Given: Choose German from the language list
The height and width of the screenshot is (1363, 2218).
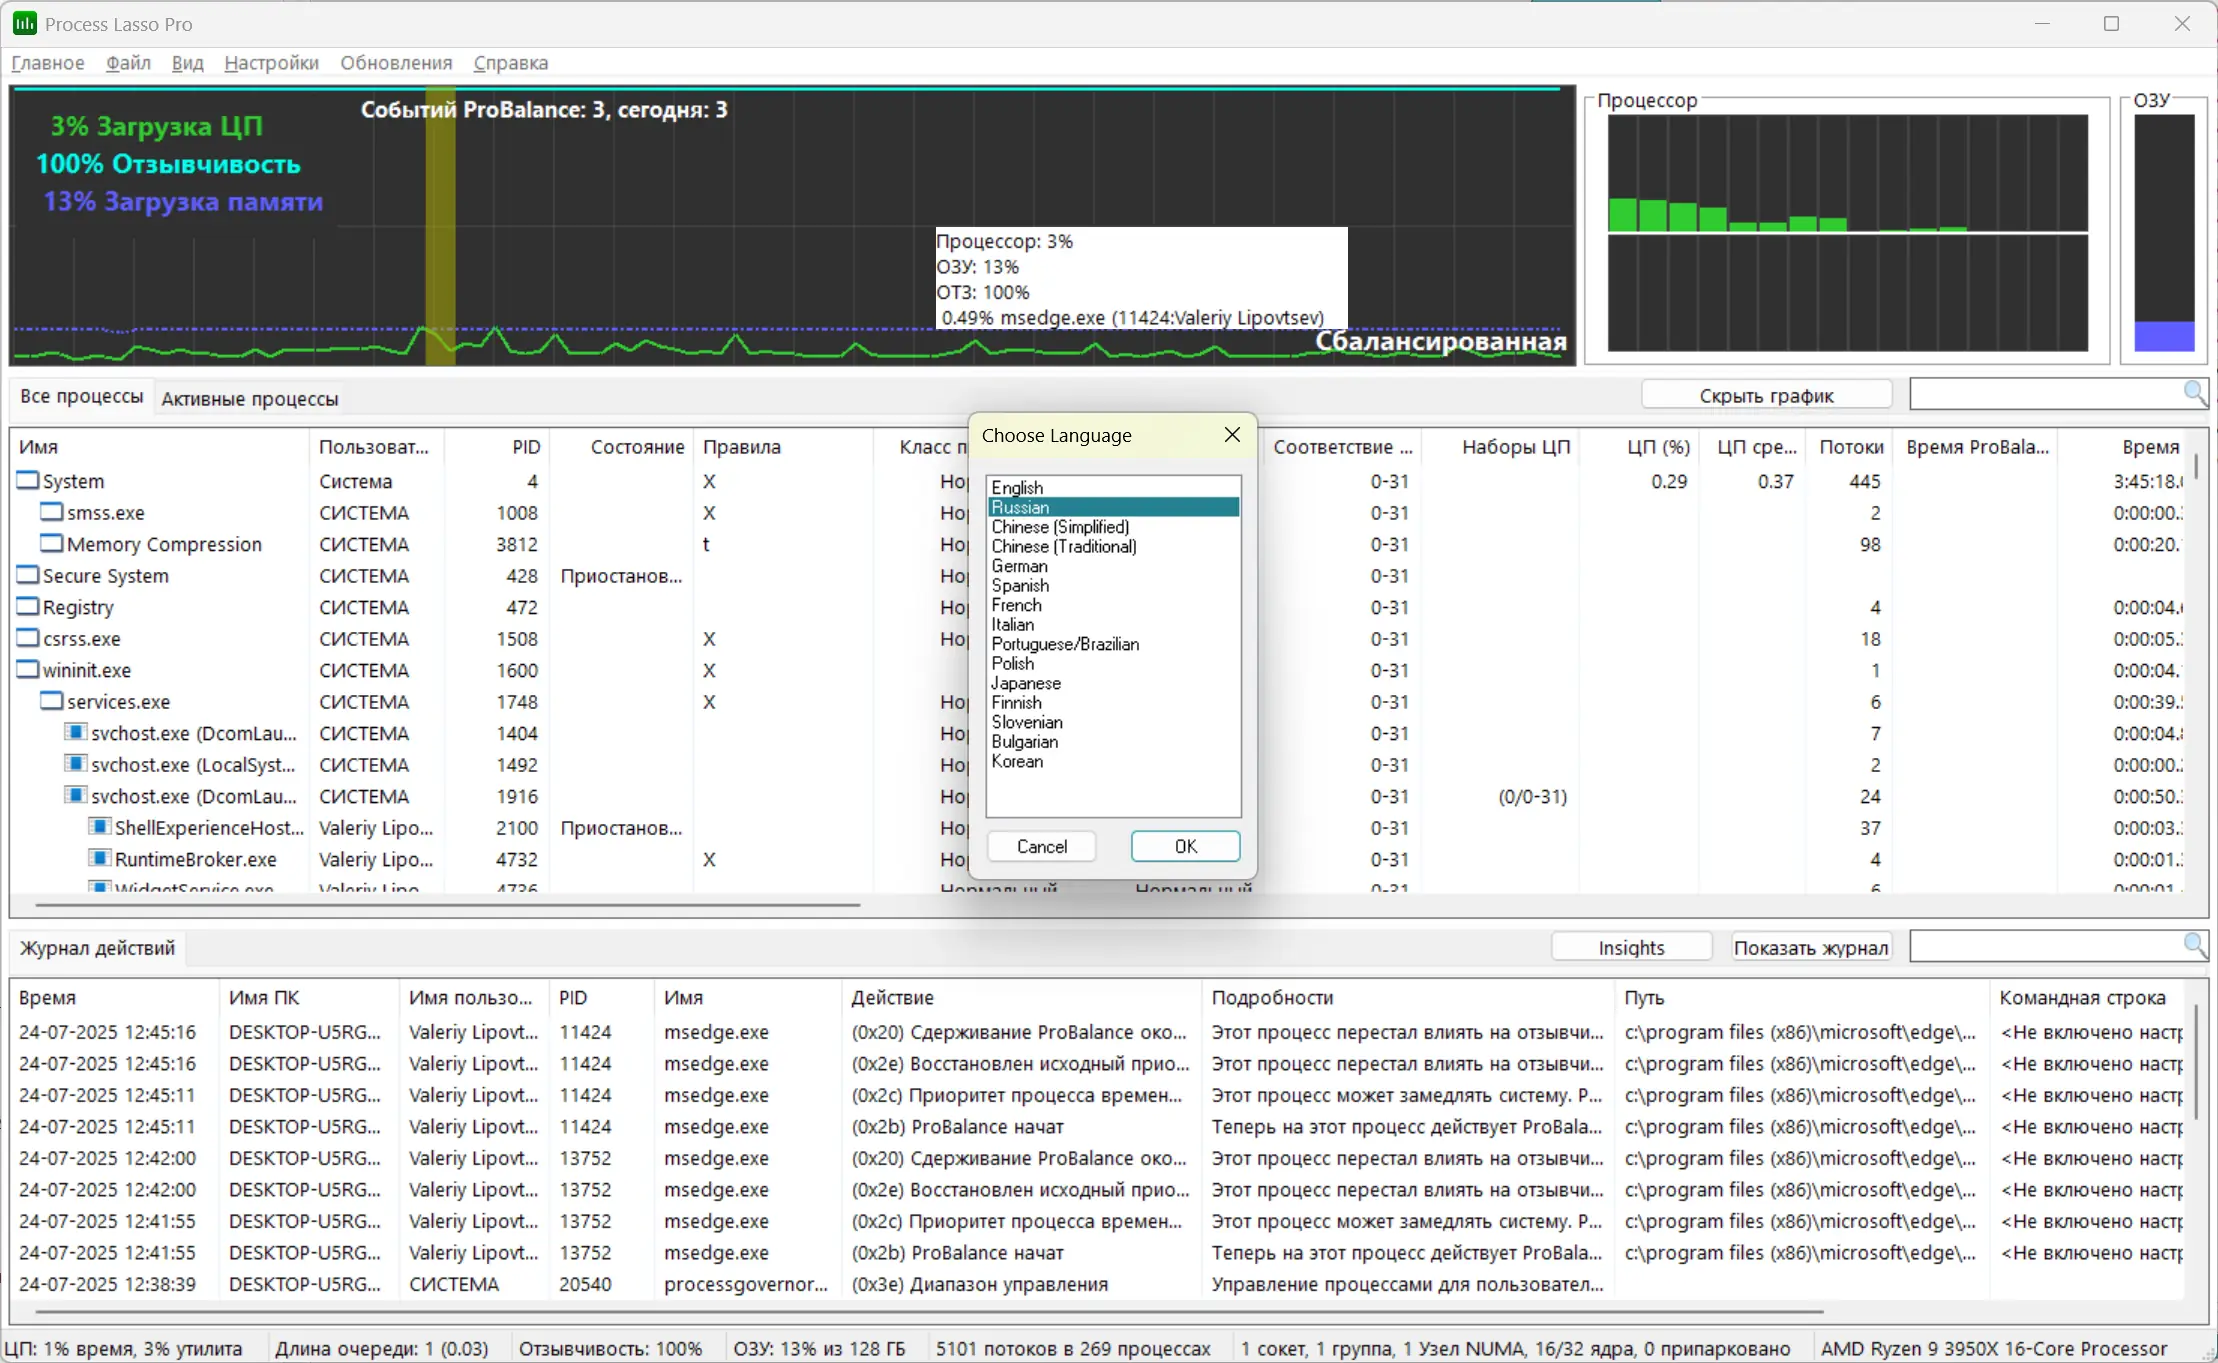Looking at the screenshot, I should click(1019, 566).
